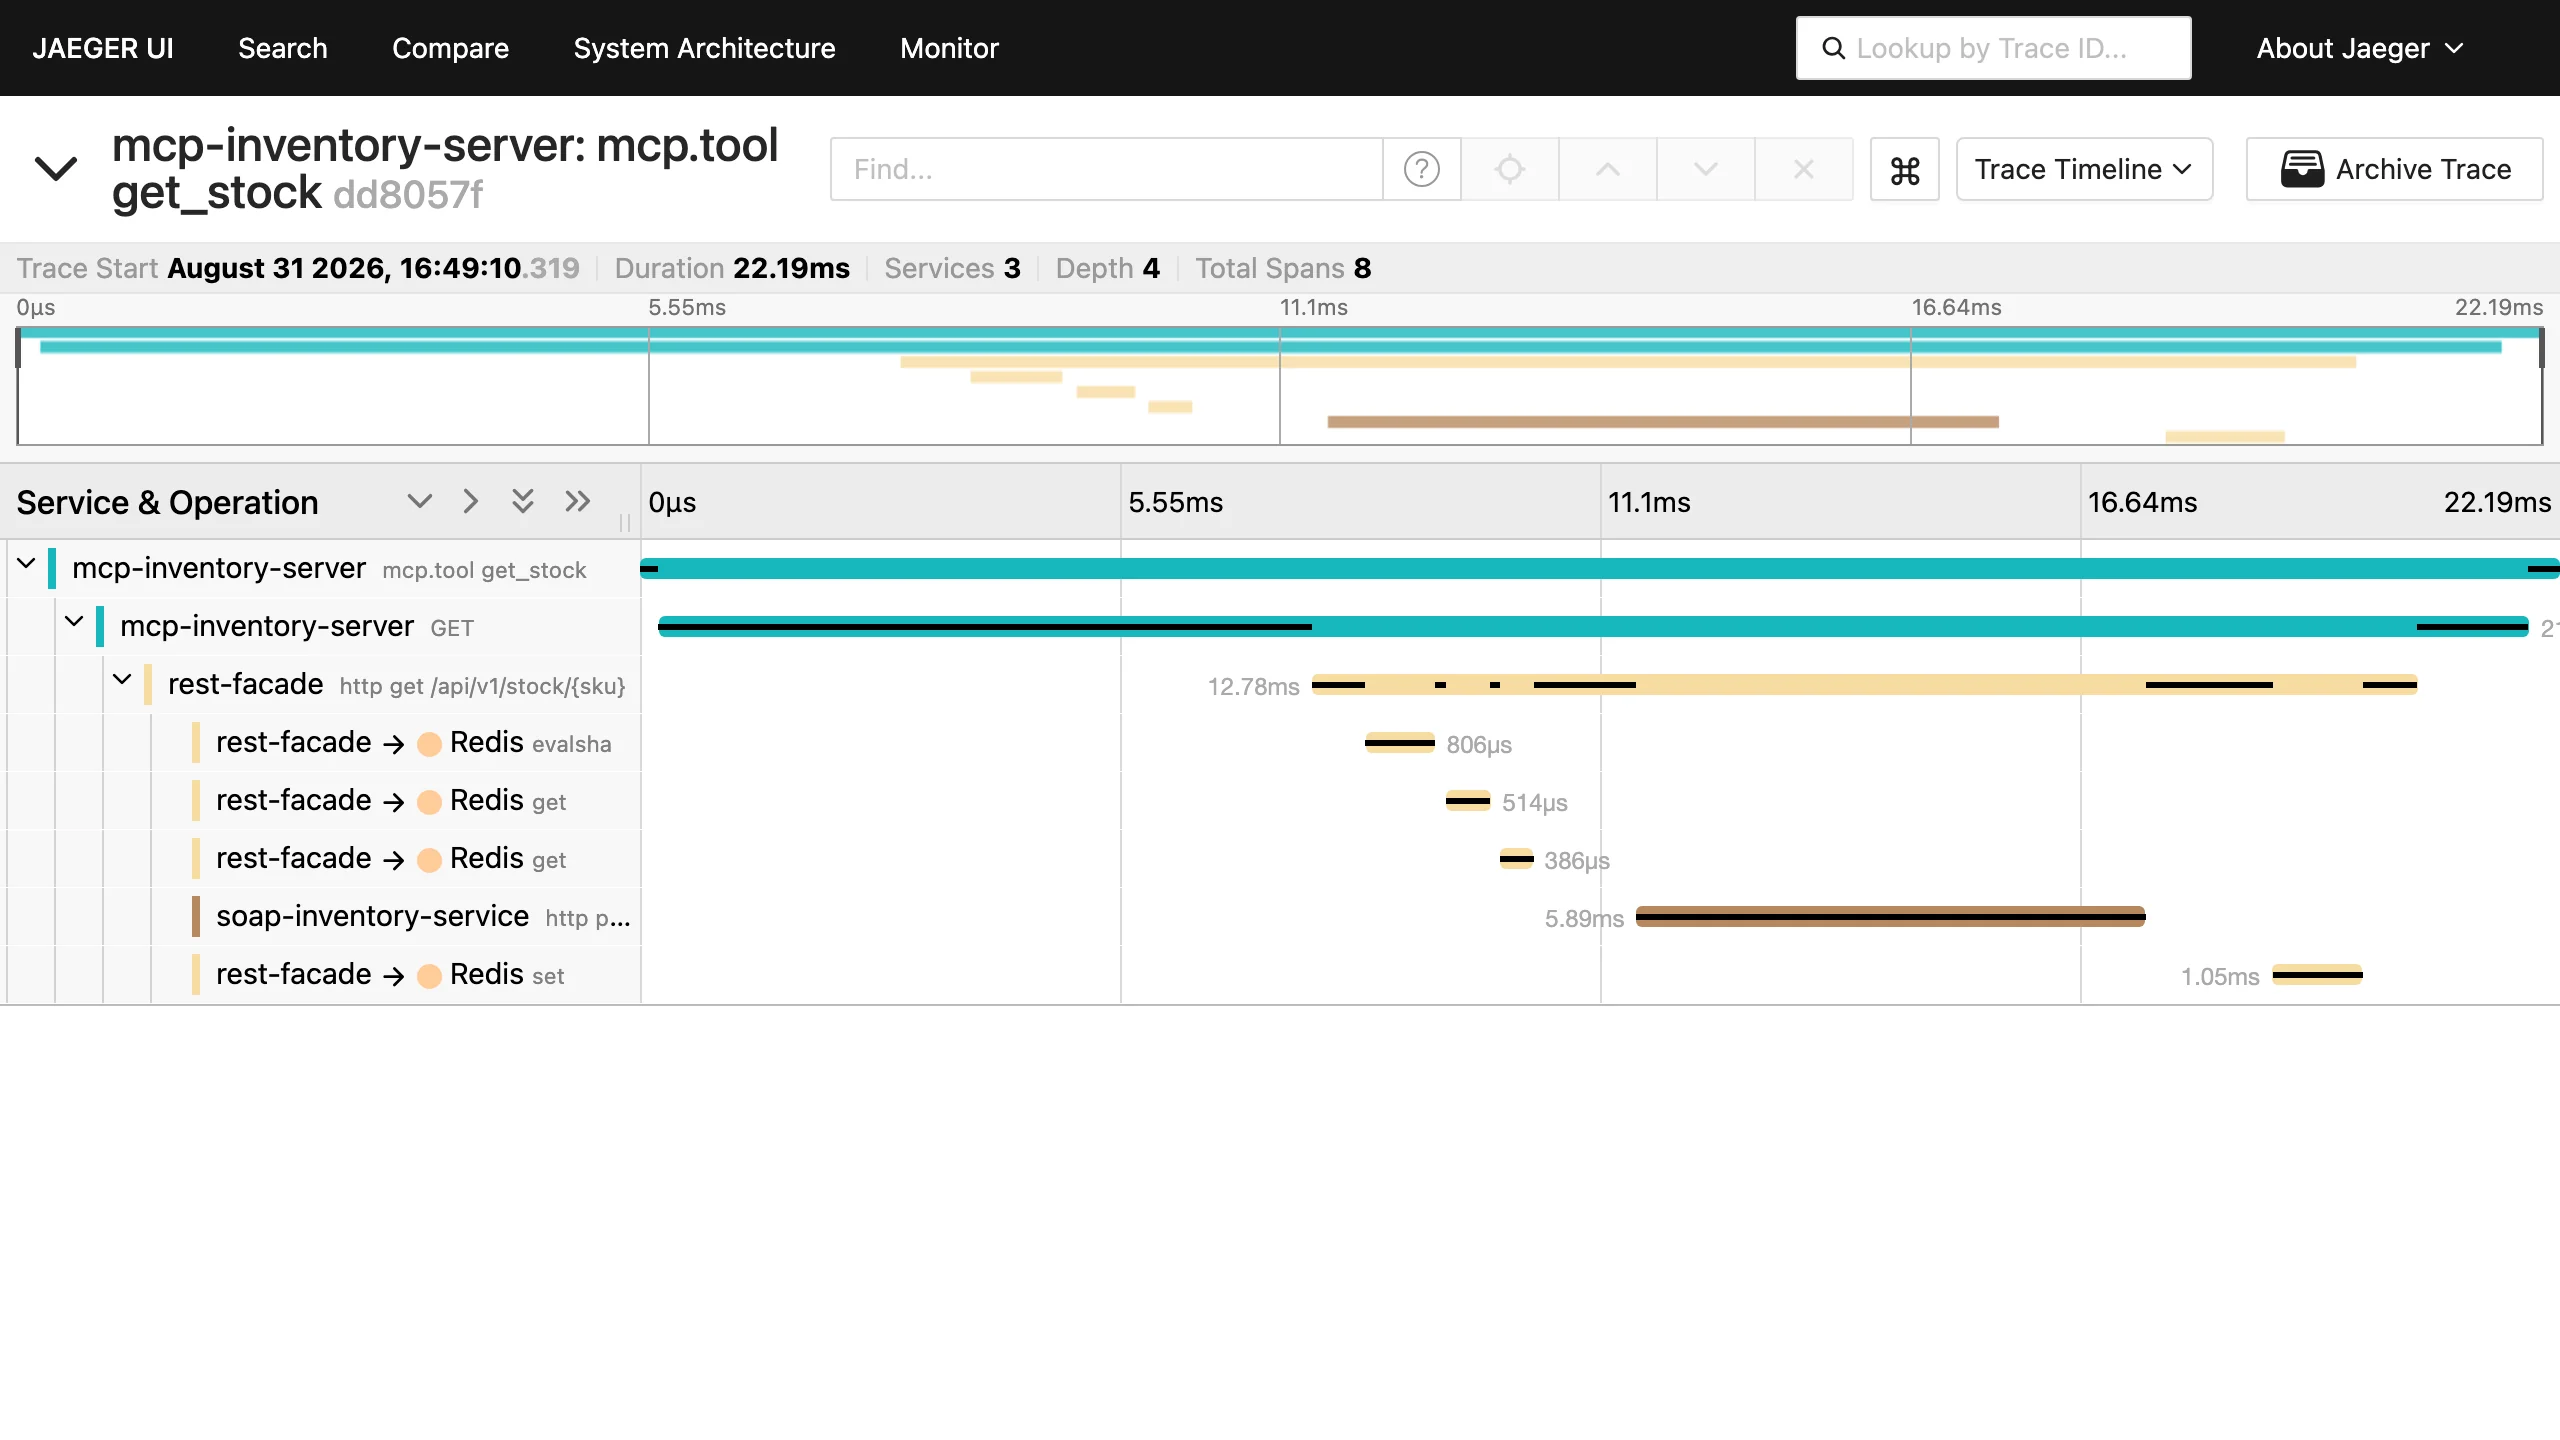Open the Search page
The height and width of the screenshot is (1440, 2560).
tap(283, 48)
